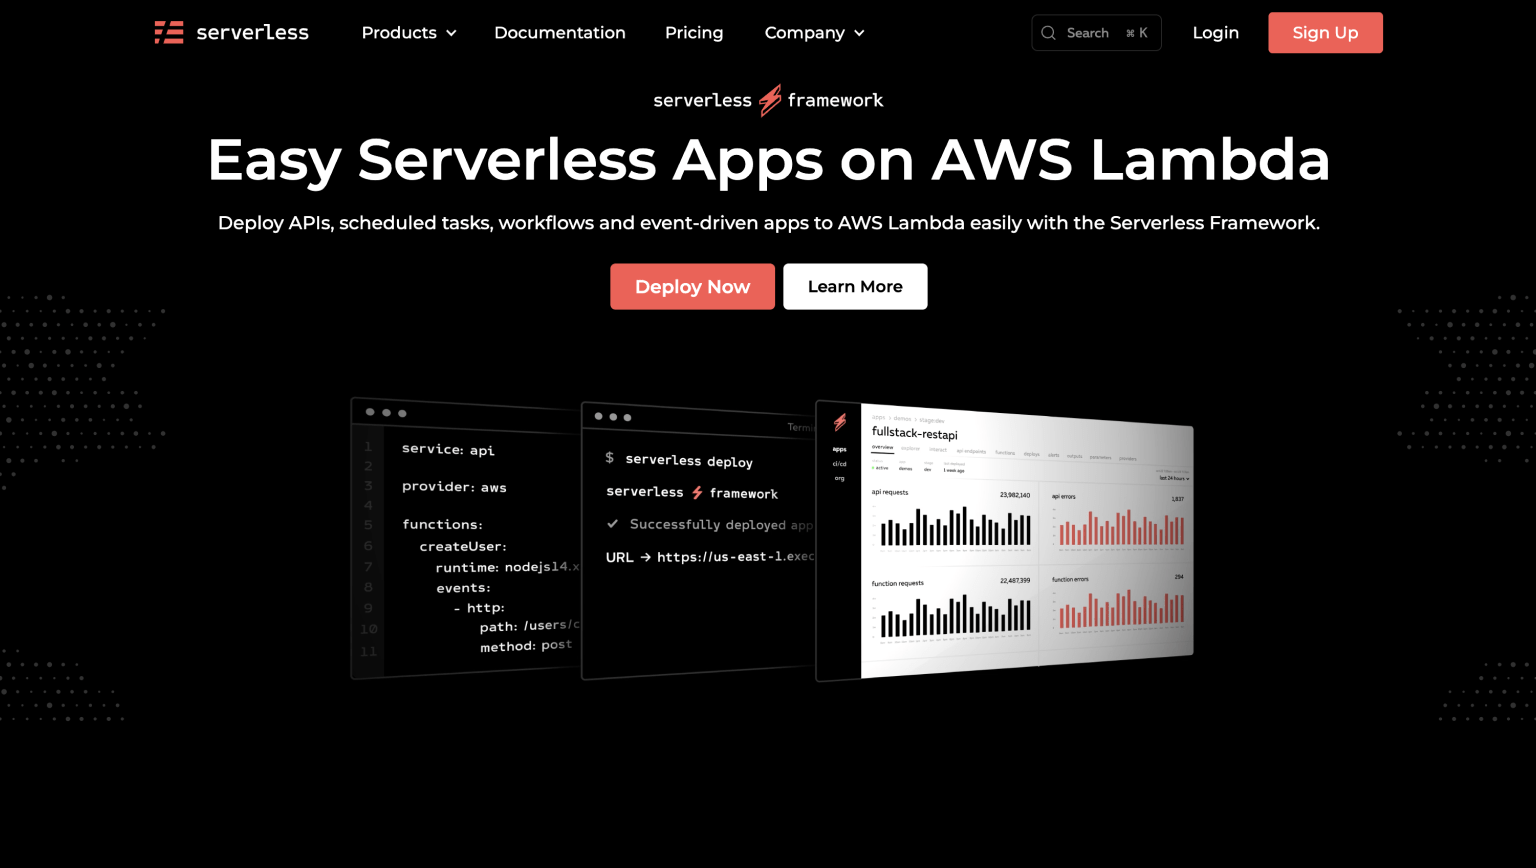This screenshot has height=868, width=1536.
Task: Click the code editor window illustration
Action: tap(466, 538)
